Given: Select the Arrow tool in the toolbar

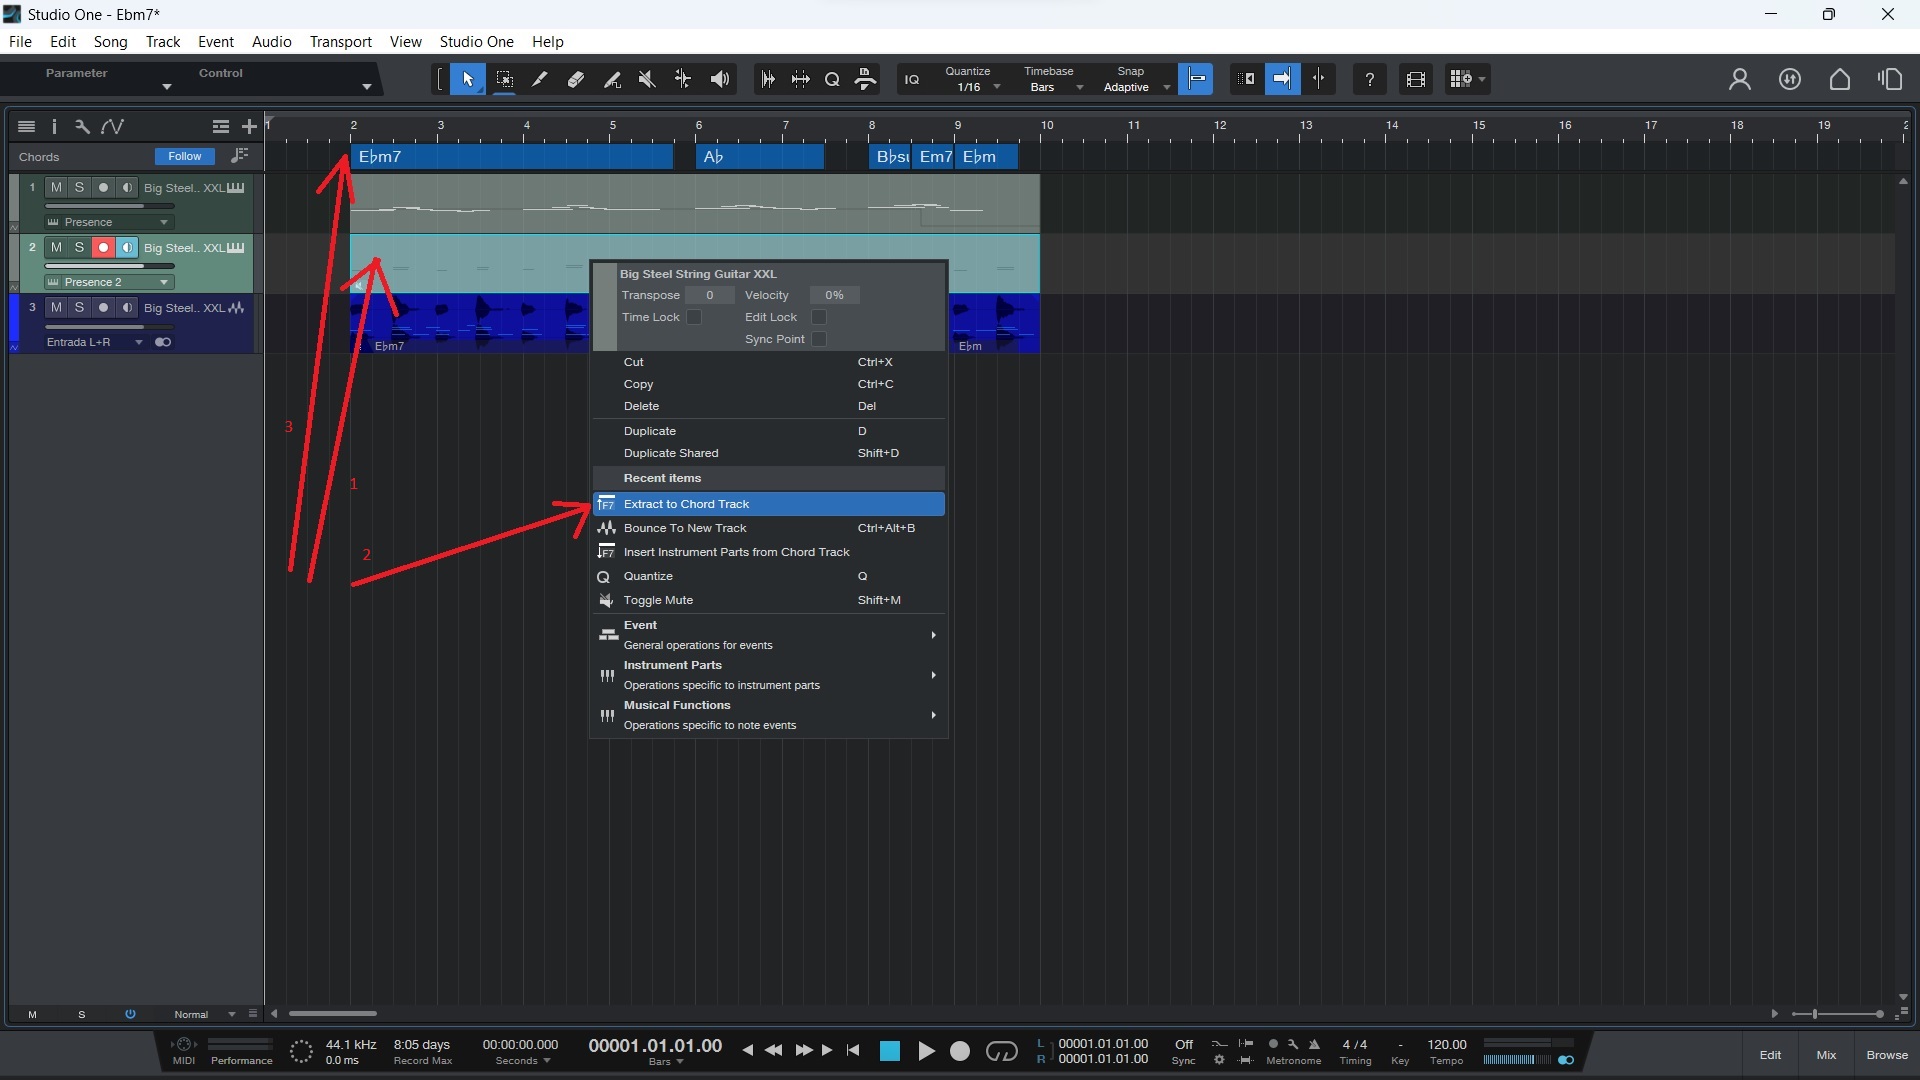Looking at the screenshot, I should [467, 79].
